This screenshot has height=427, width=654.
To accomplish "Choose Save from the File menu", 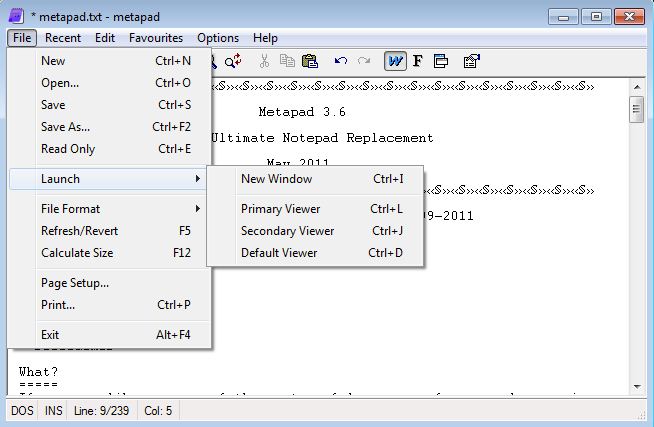I will (x=109, y=105).
